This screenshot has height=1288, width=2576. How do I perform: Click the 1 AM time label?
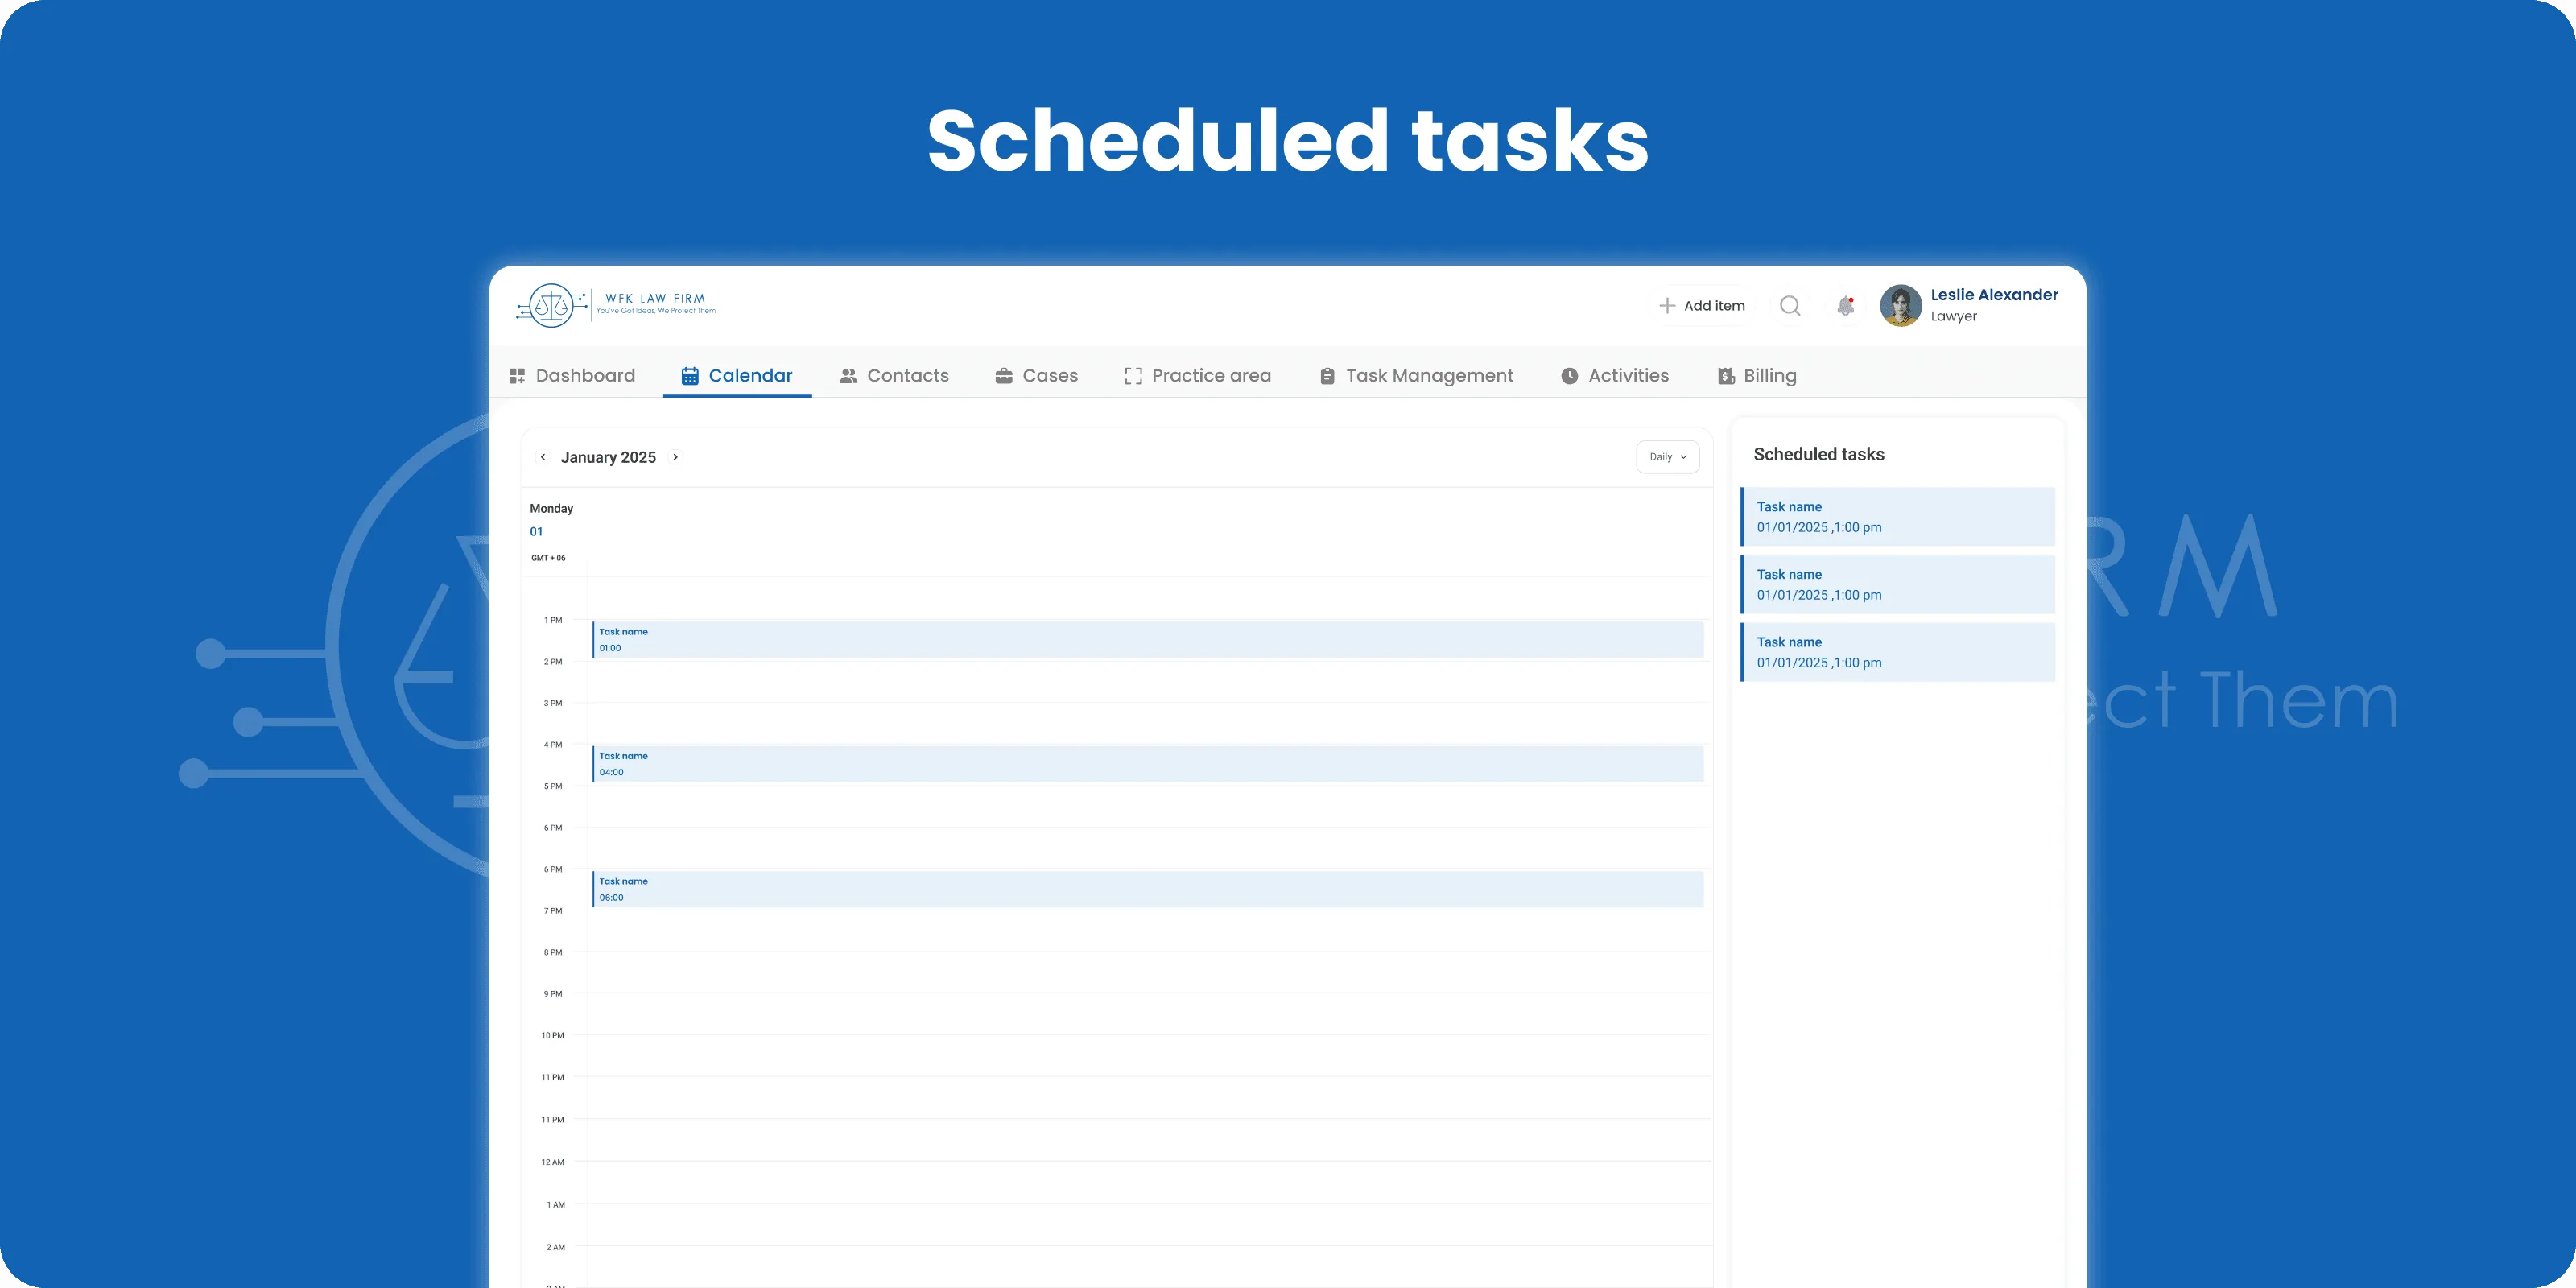(x=556, y=1205)
